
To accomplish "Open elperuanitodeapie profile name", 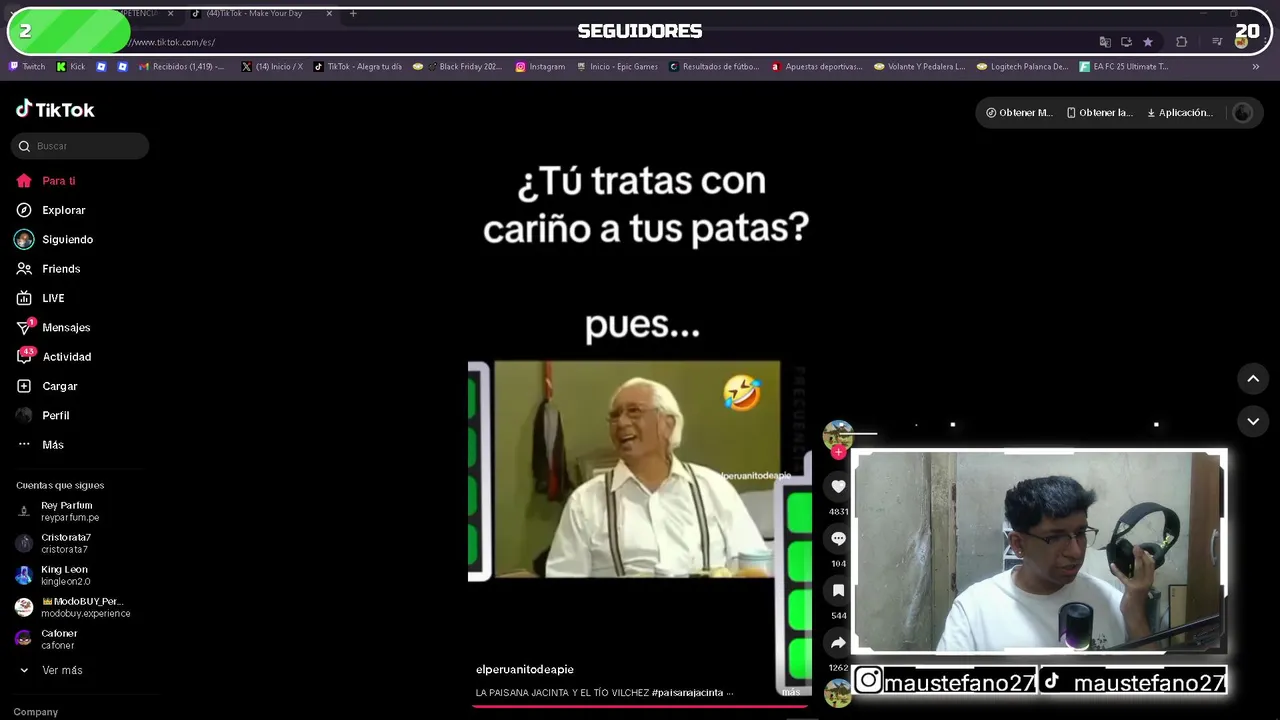I will [x=525, y=670].
